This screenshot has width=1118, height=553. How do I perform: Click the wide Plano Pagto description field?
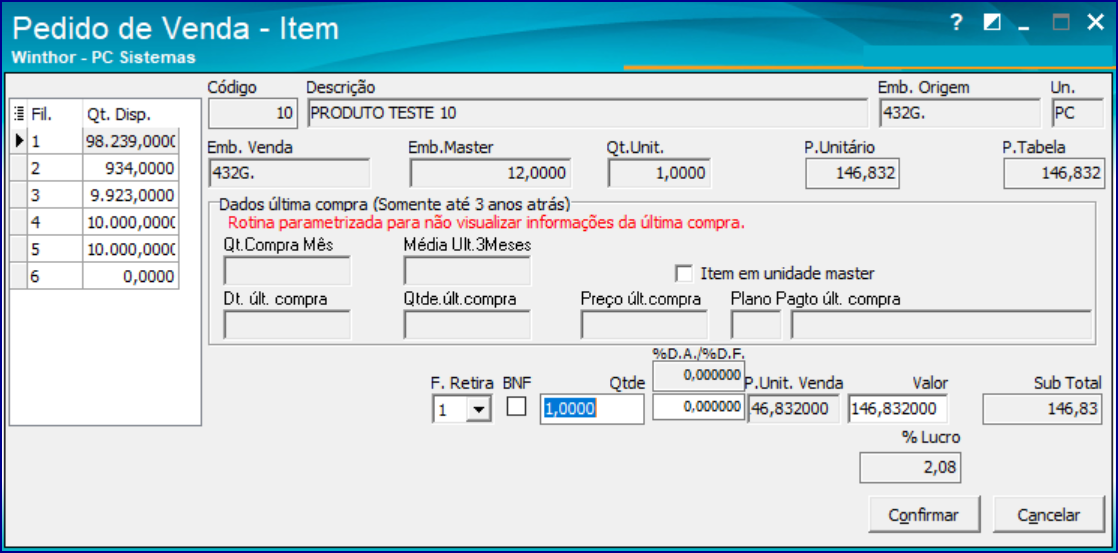pos(941,325)
